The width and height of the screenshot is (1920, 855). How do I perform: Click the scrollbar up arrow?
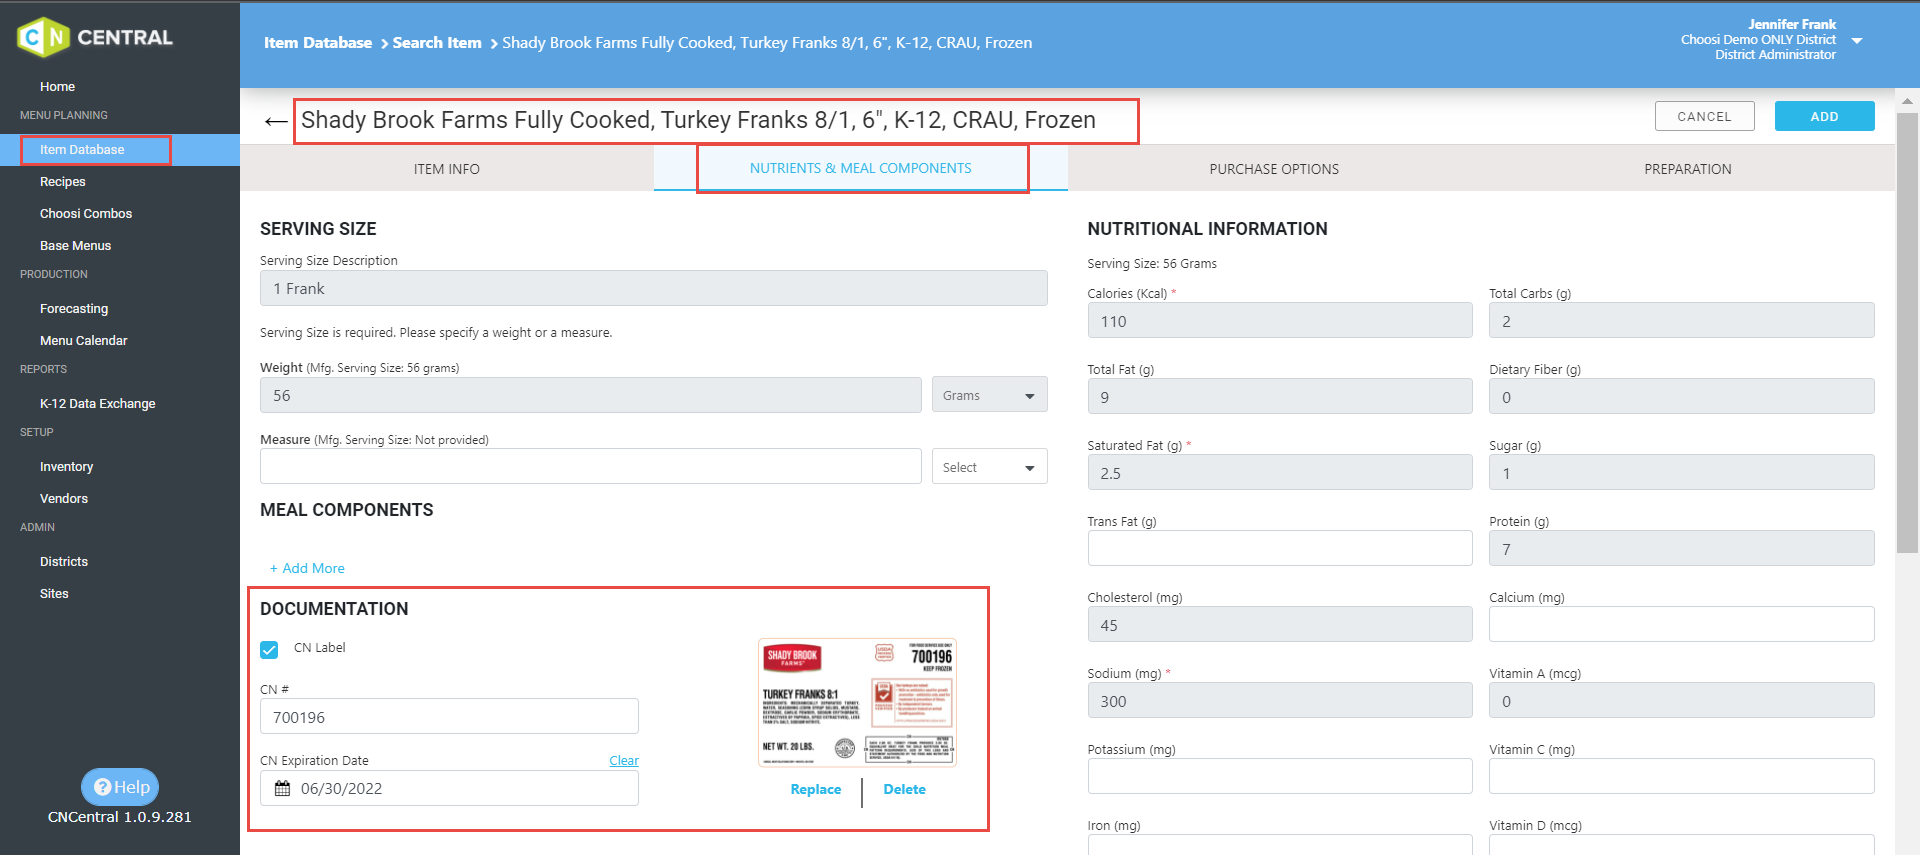(1907, 100)
